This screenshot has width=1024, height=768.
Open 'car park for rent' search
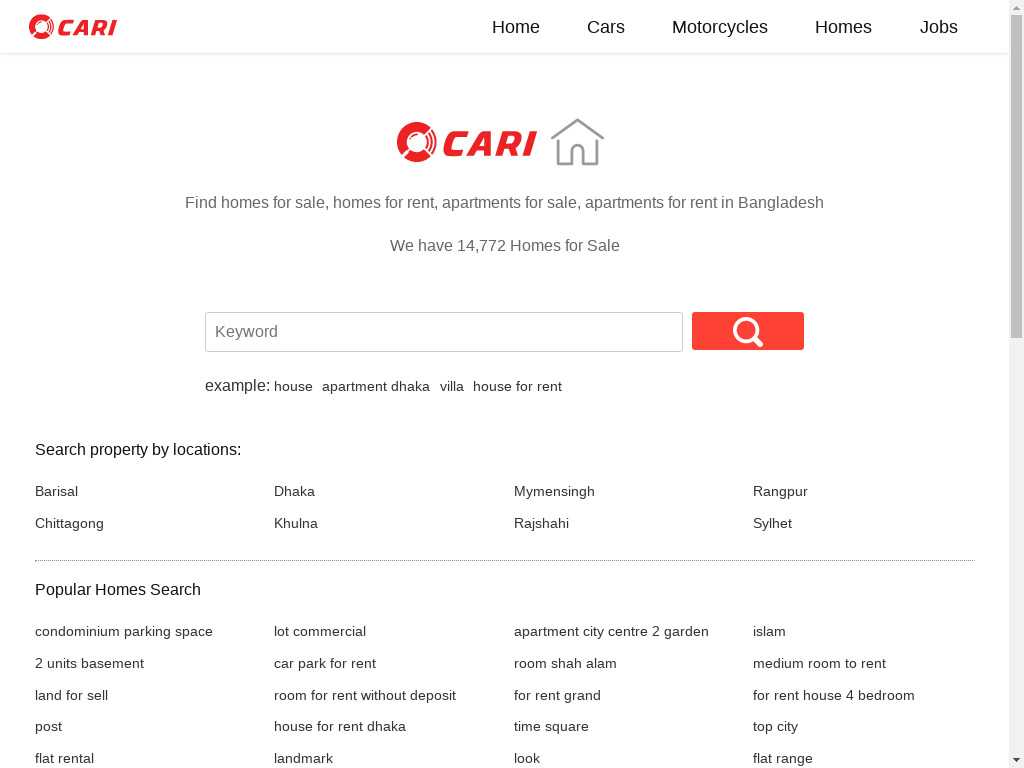pyautogui.click(x=325, y=664)
